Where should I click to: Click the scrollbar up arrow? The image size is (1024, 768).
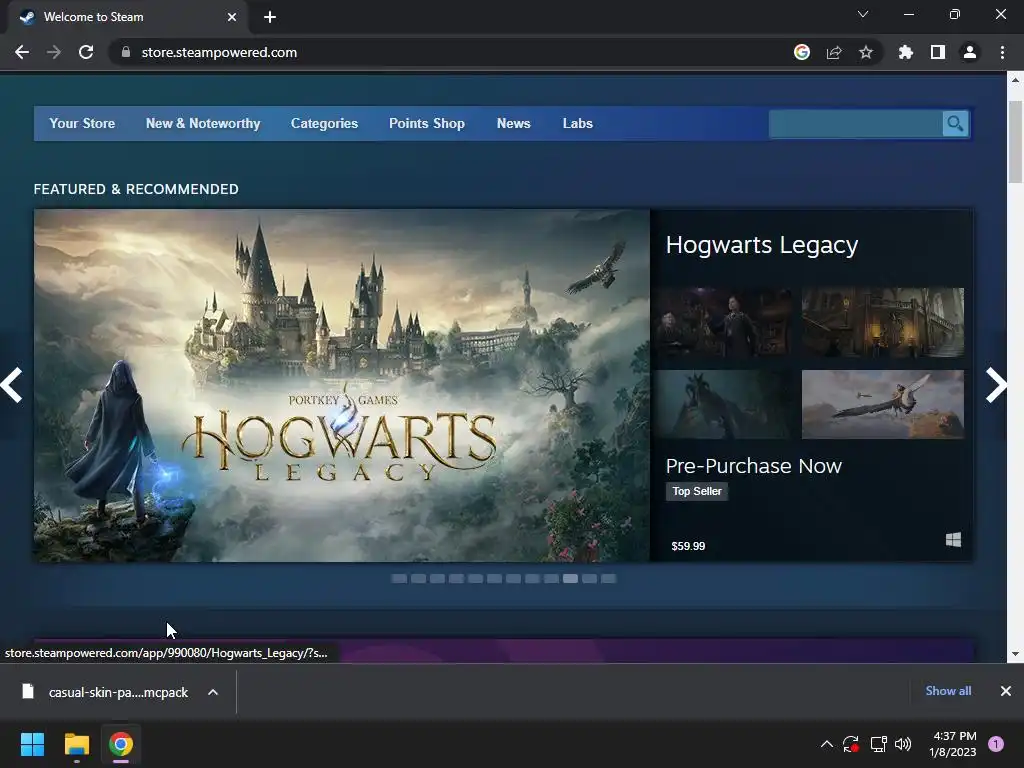[1015, 80]
